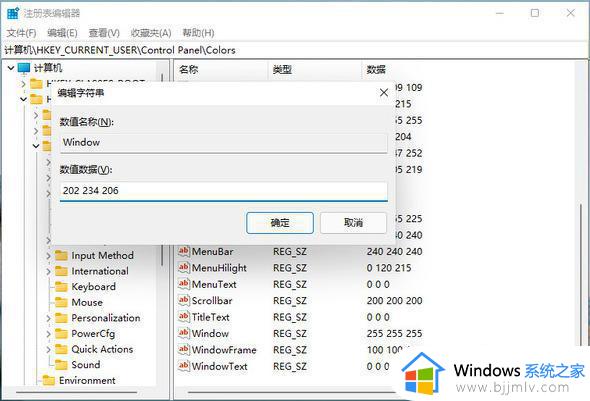Click the Input Method folder icon
590x401 pixels.
tap(61, 256)
